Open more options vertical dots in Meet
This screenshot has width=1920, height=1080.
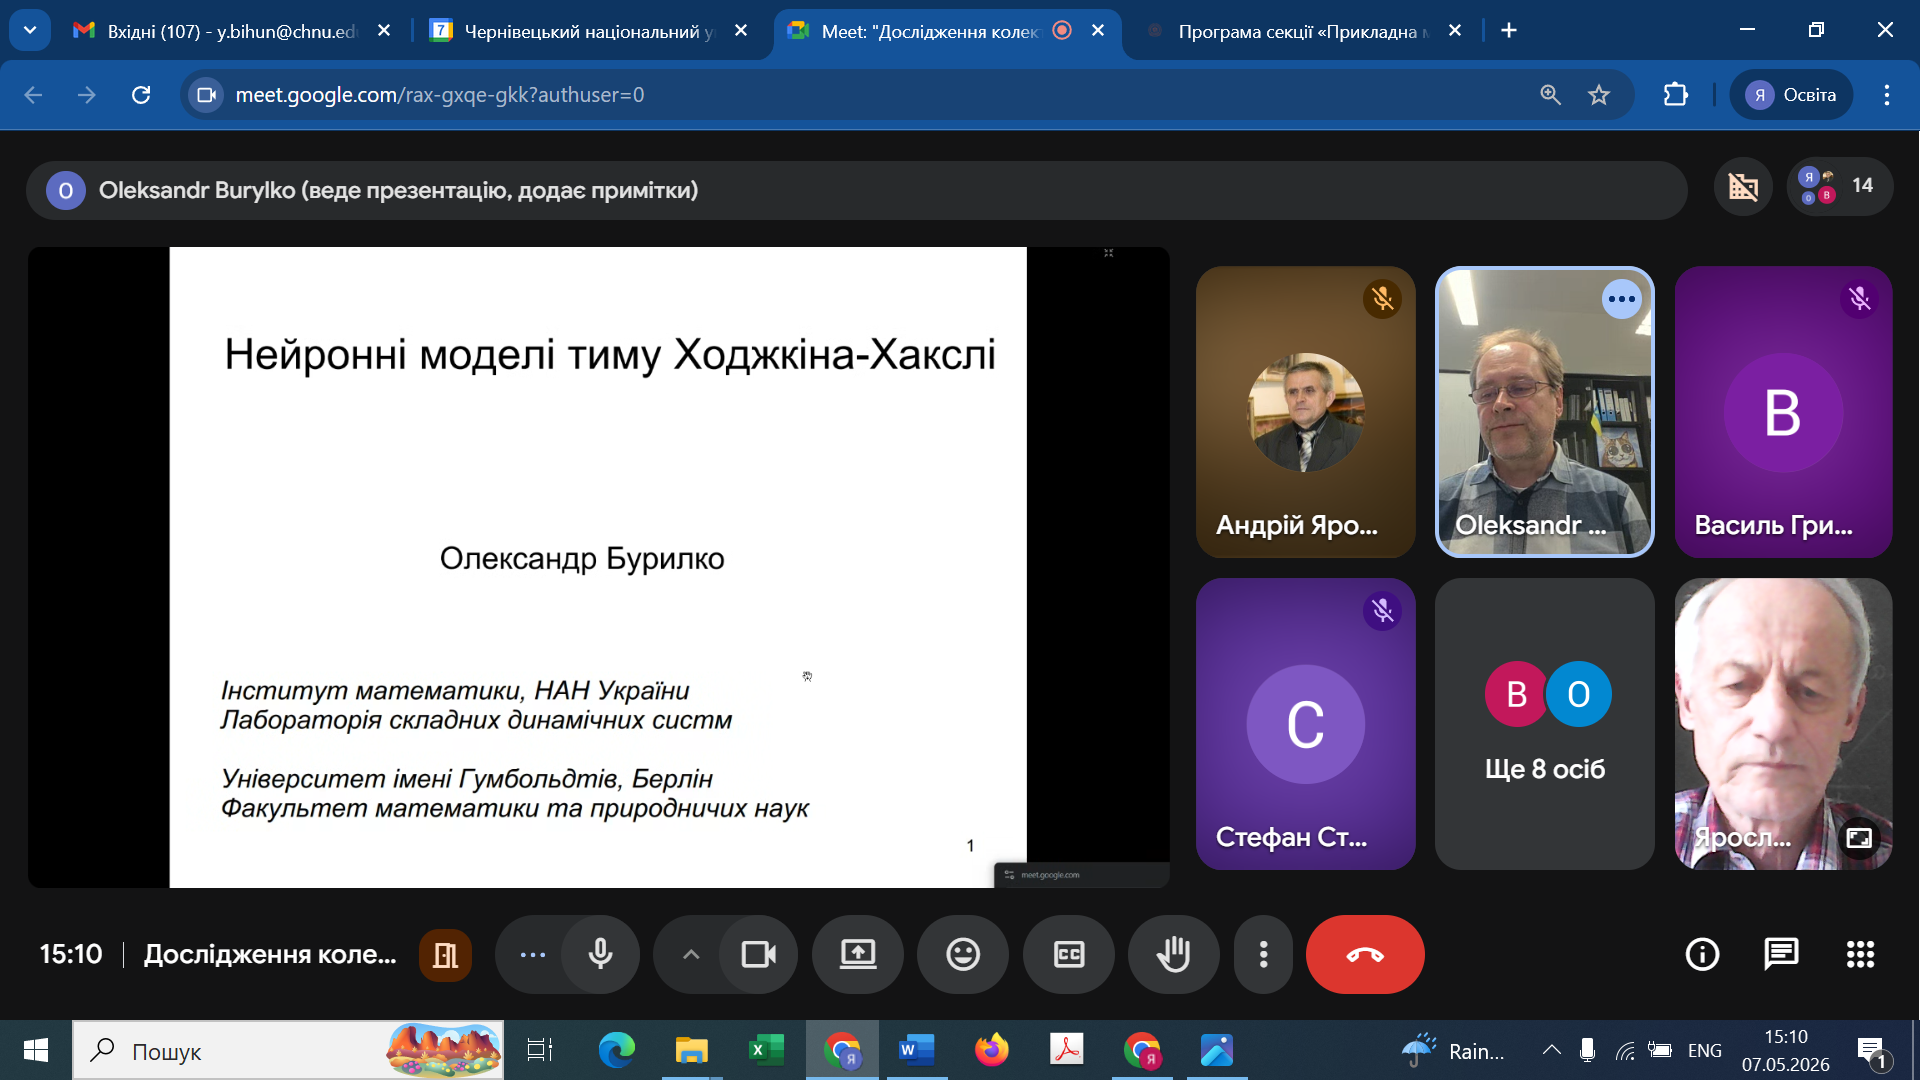click(x=1264, y=954)
